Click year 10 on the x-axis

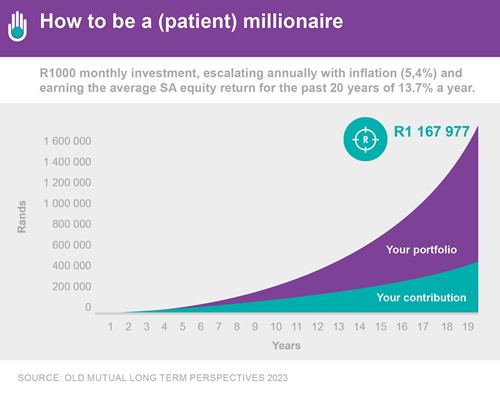(x=276, y=327)
